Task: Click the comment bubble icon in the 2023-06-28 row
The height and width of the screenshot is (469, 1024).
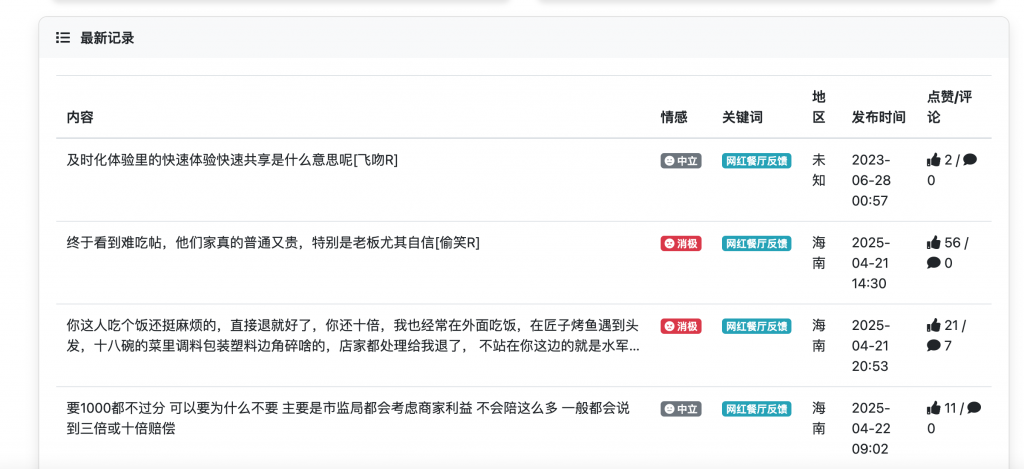Action: [x=970, y=159]
